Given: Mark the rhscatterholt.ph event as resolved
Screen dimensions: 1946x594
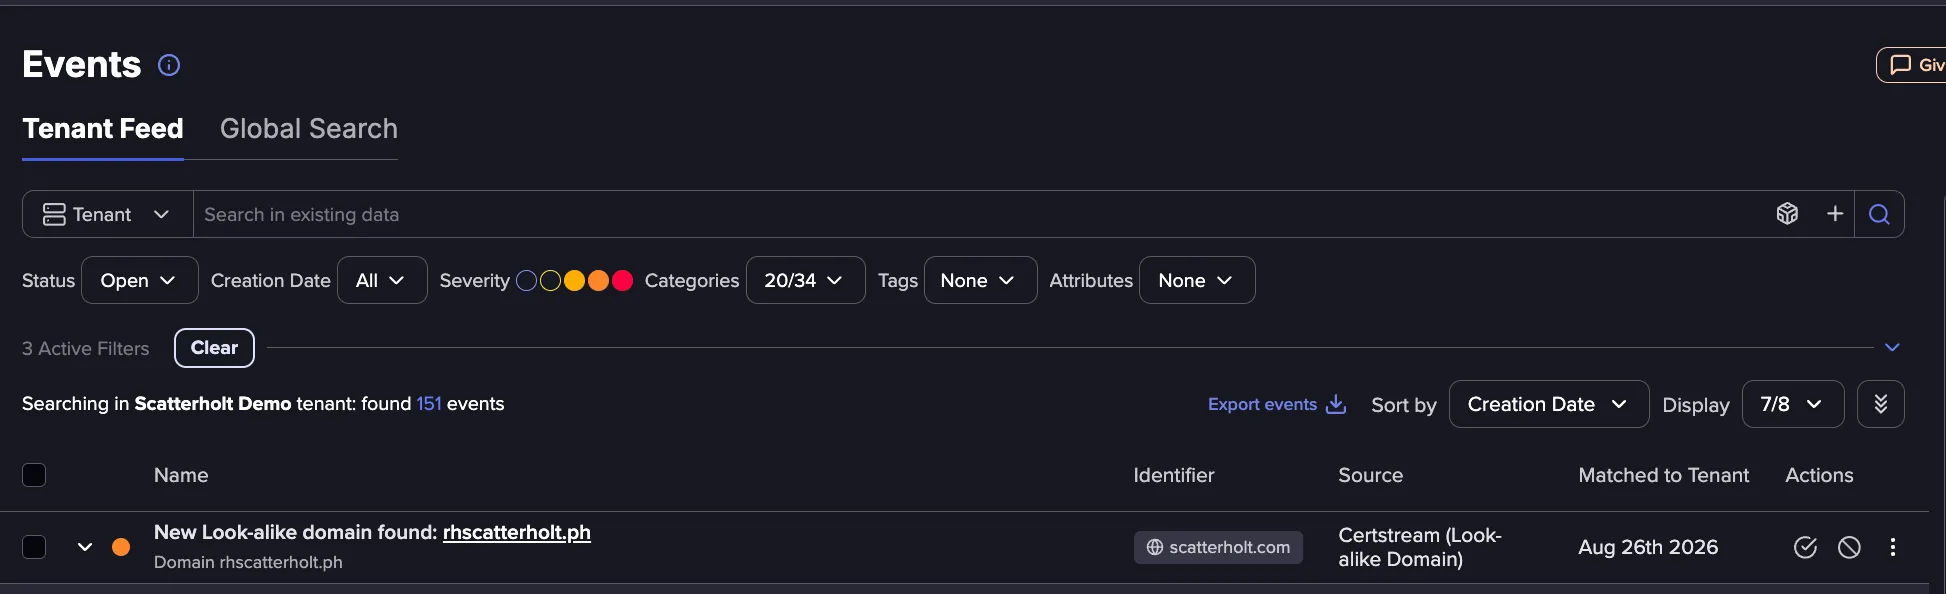Looking at the screenshot, I should (1805, 547).
